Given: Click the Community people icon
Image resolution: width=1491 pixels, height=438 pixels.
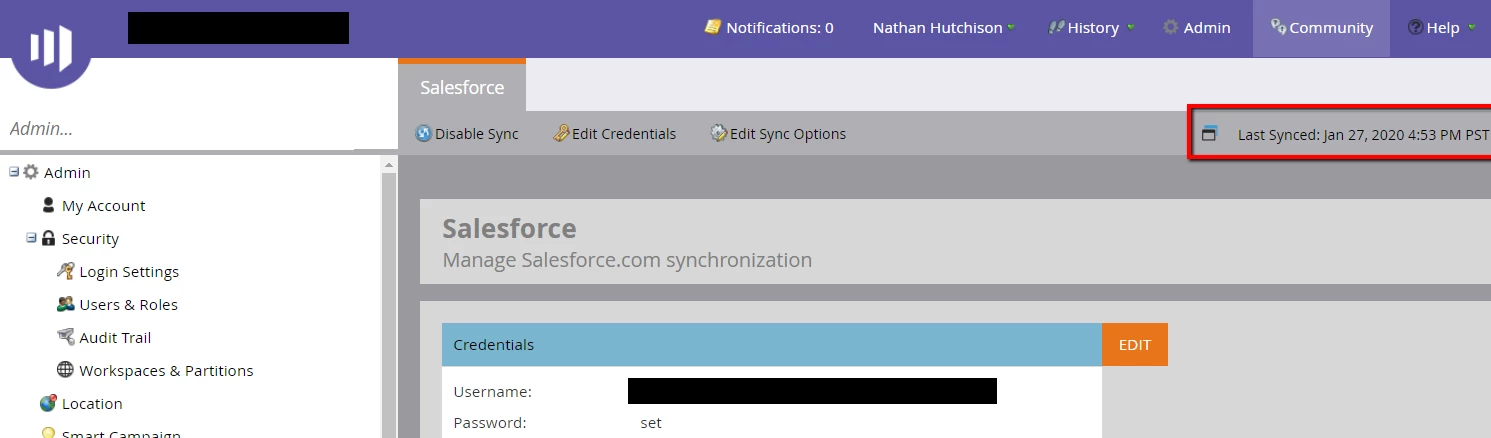Looking at the screenshot, I should [1278, 27].
